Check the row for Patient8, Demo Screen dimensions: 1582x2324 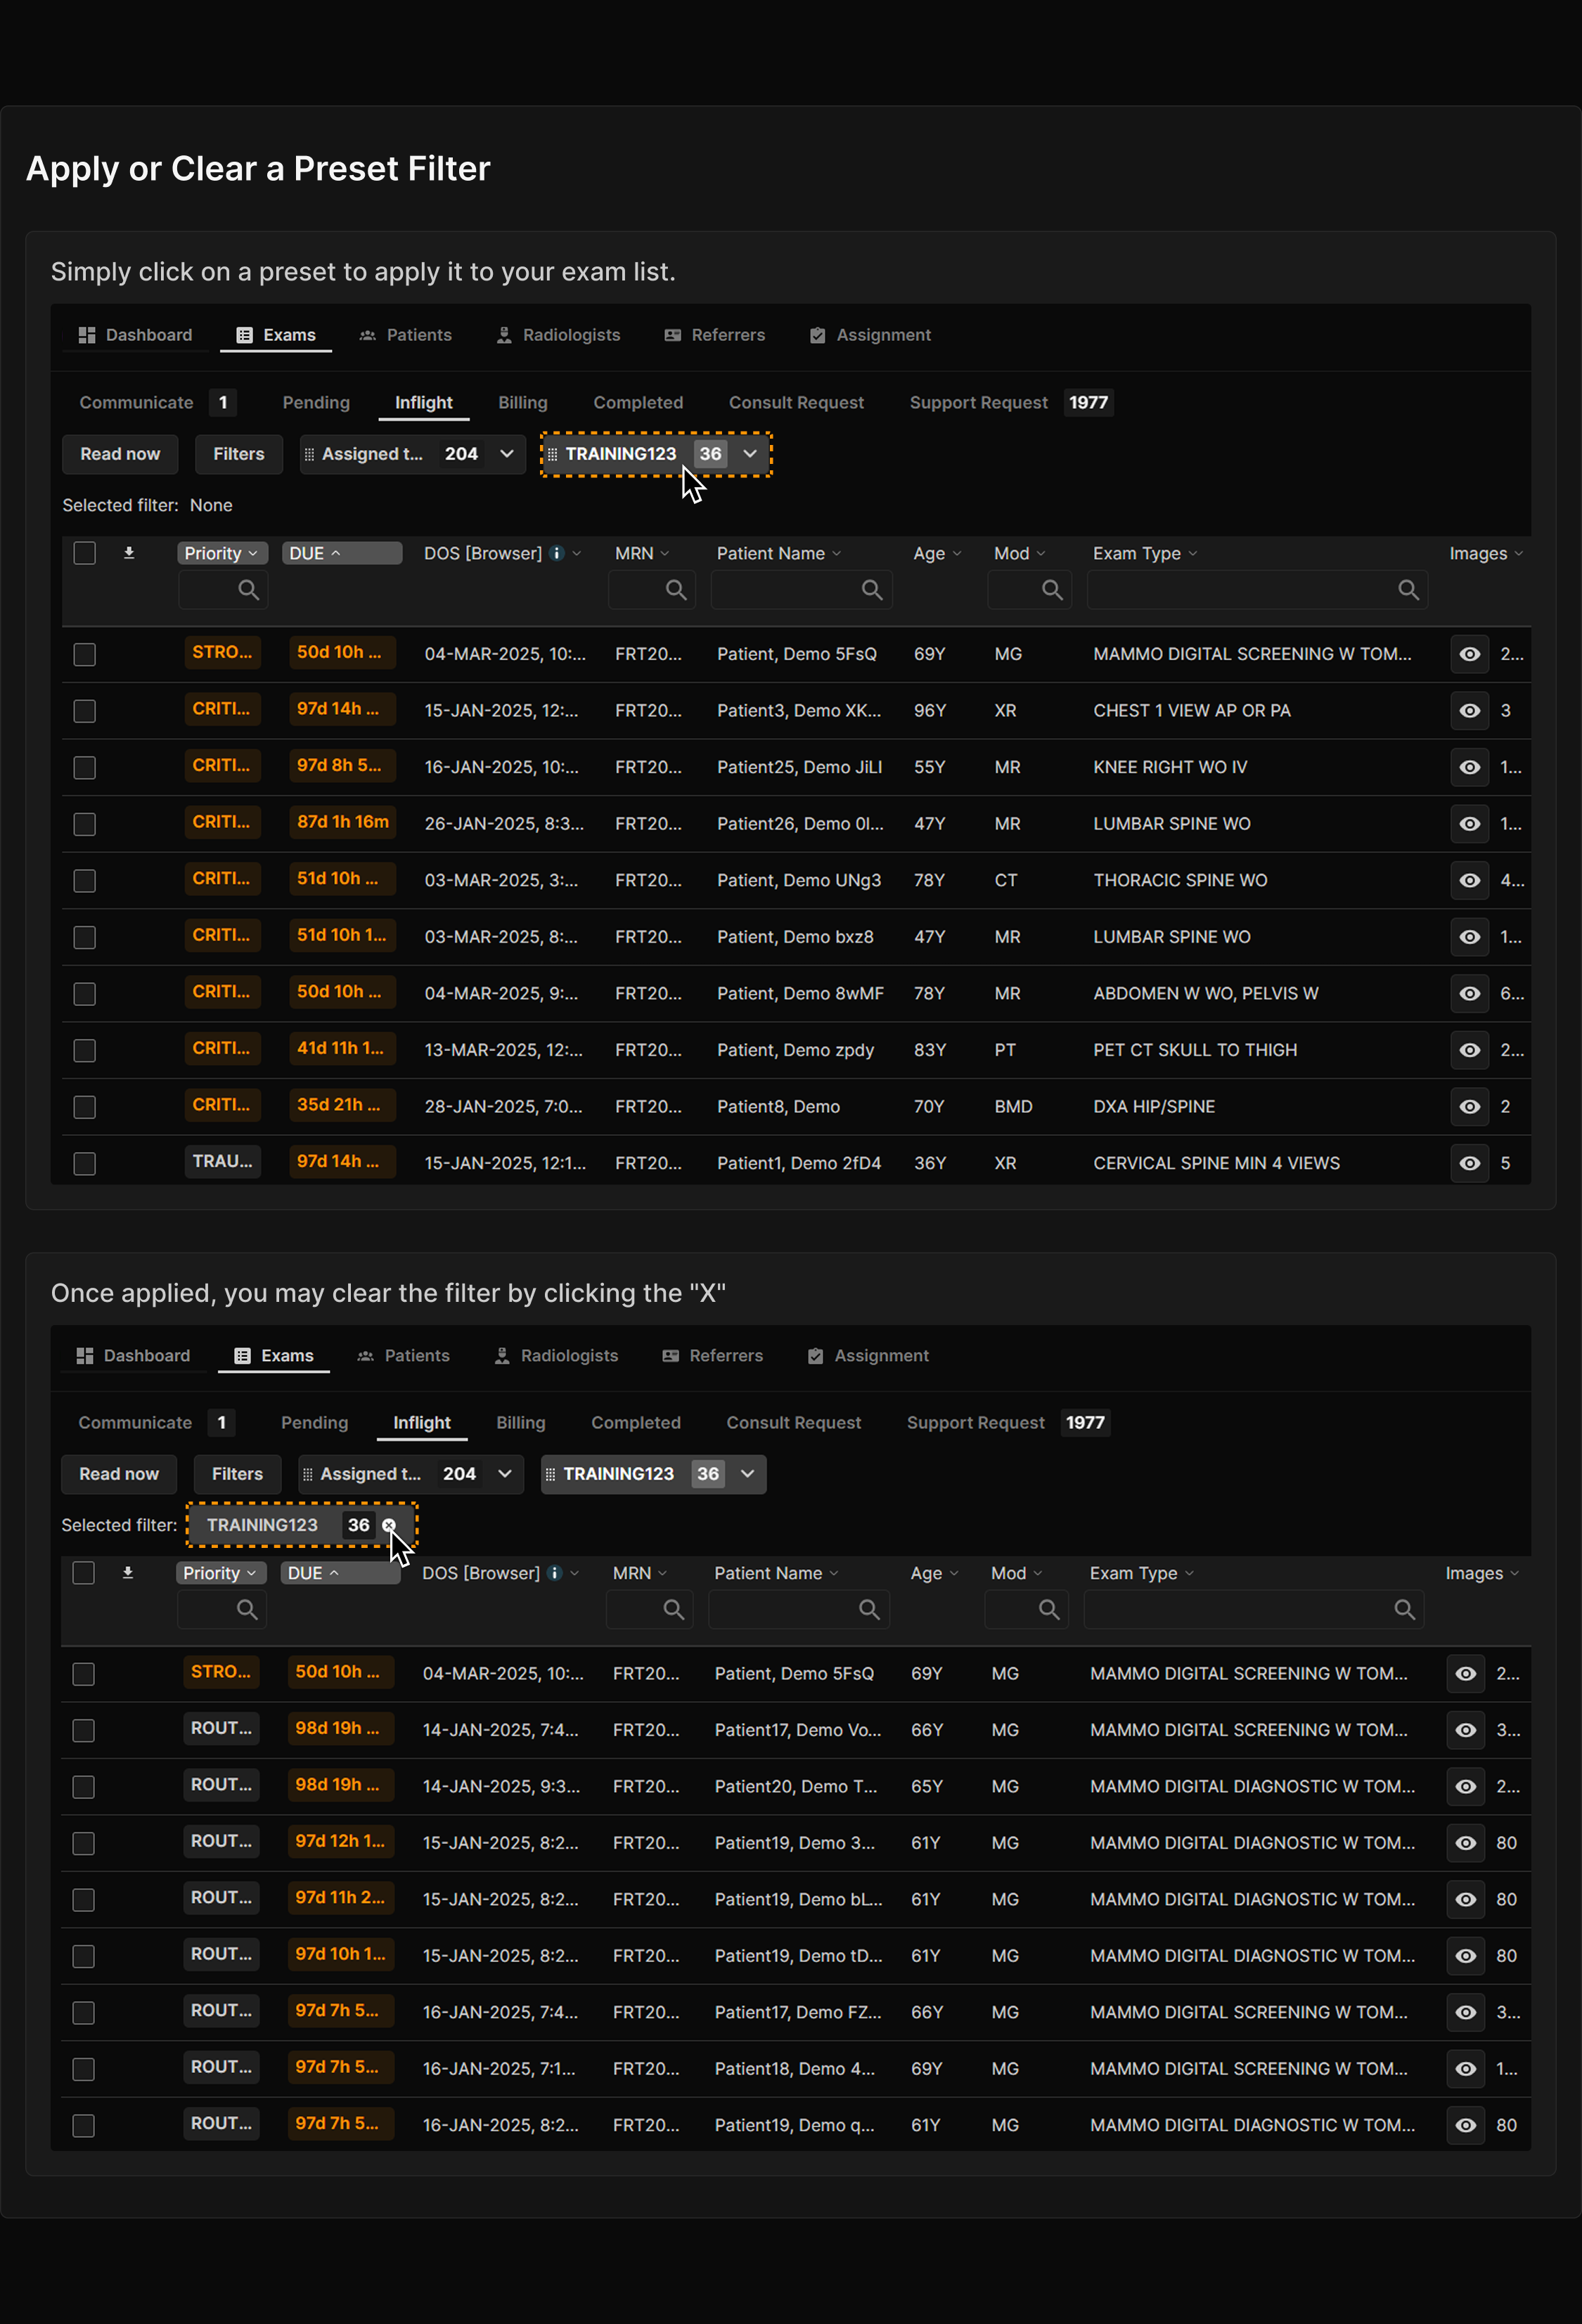85,1107
